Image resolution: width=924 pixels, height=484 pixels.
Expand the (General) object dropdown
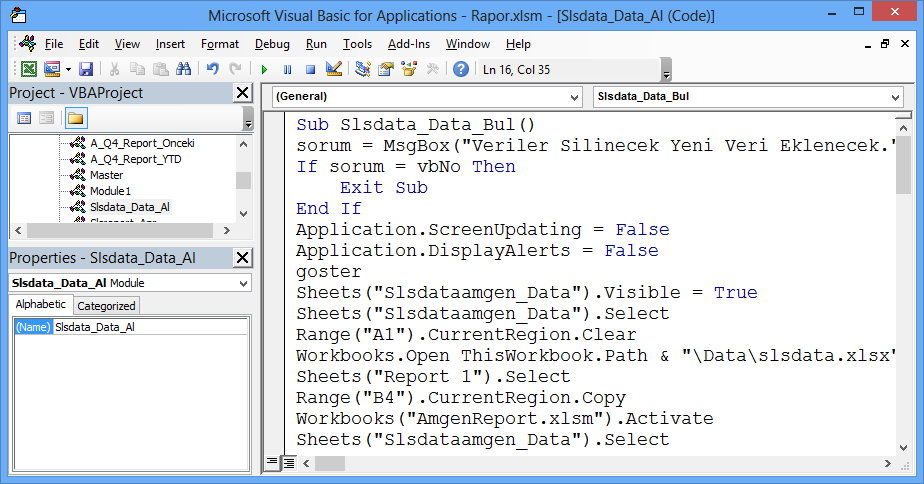tap(575, 97)
